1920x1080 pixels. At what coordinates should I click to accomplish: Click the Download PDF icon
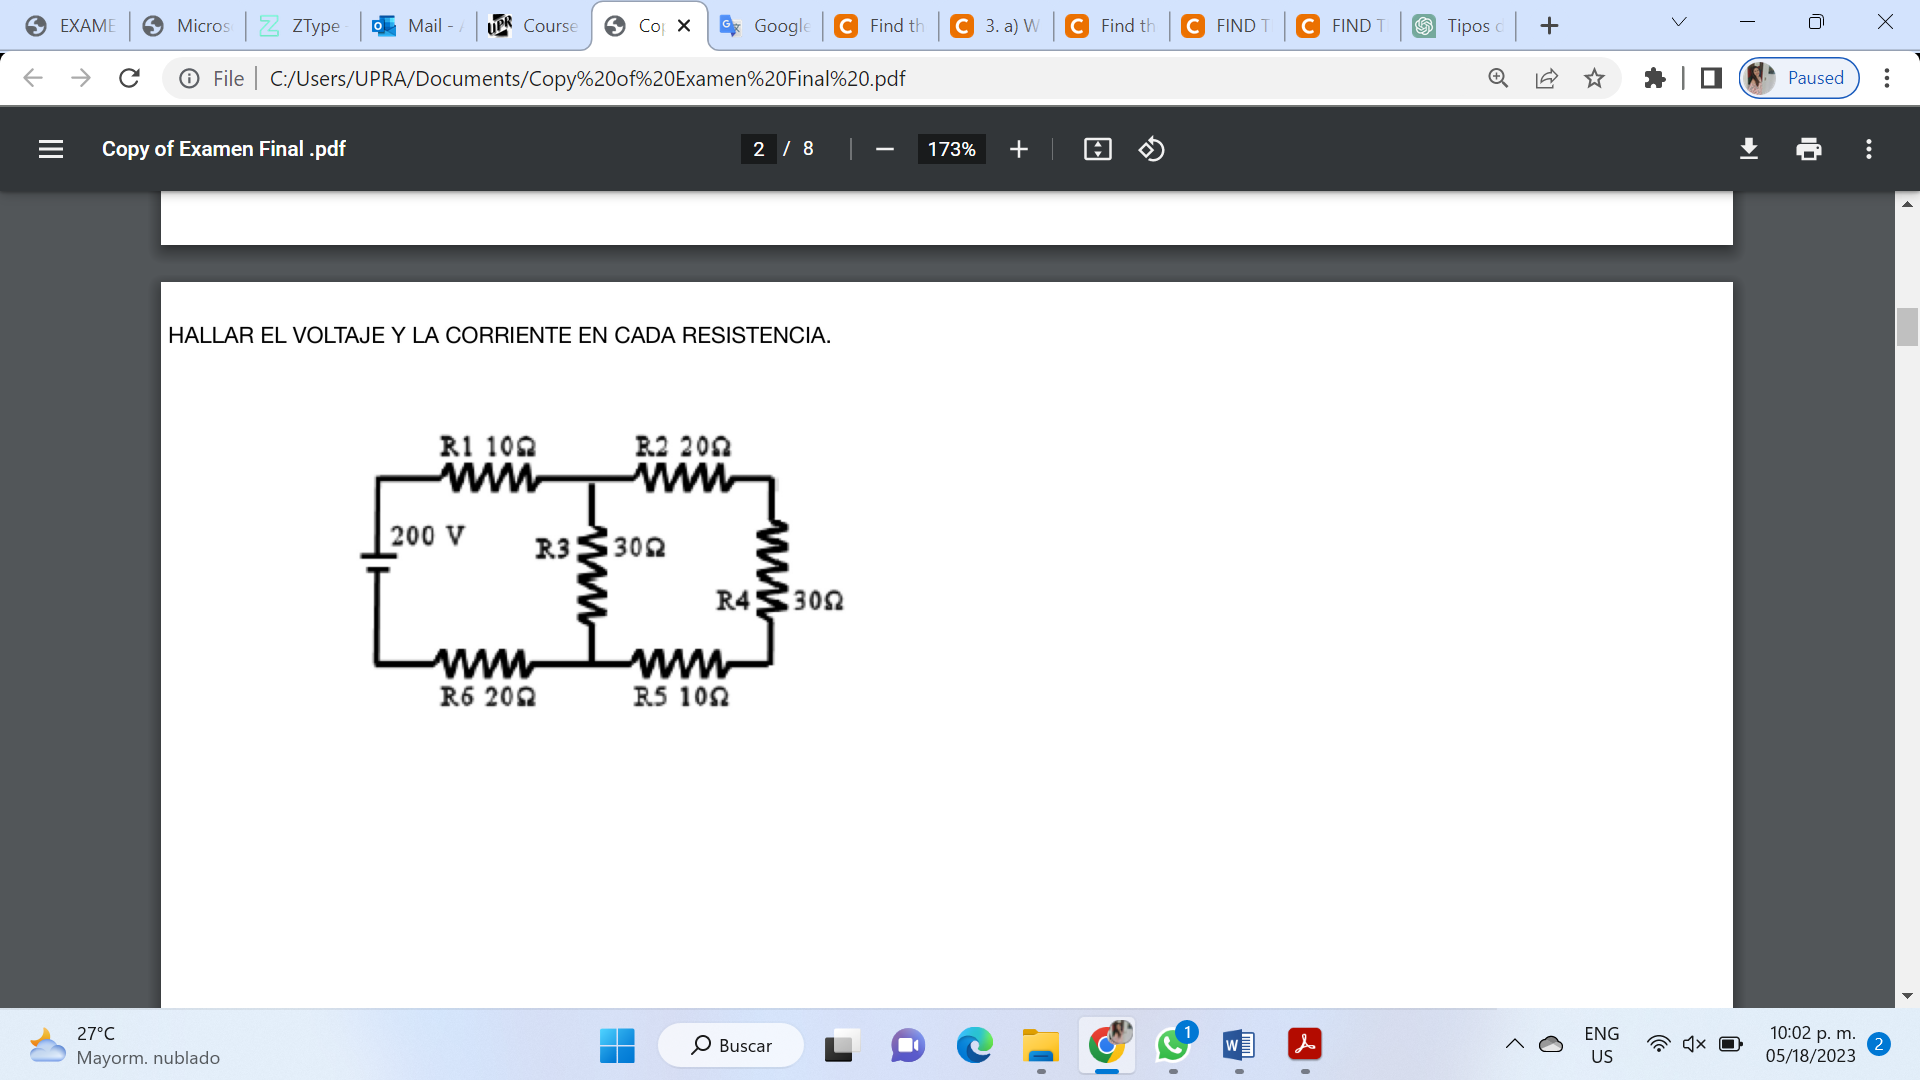click(x=1748, y=149)
